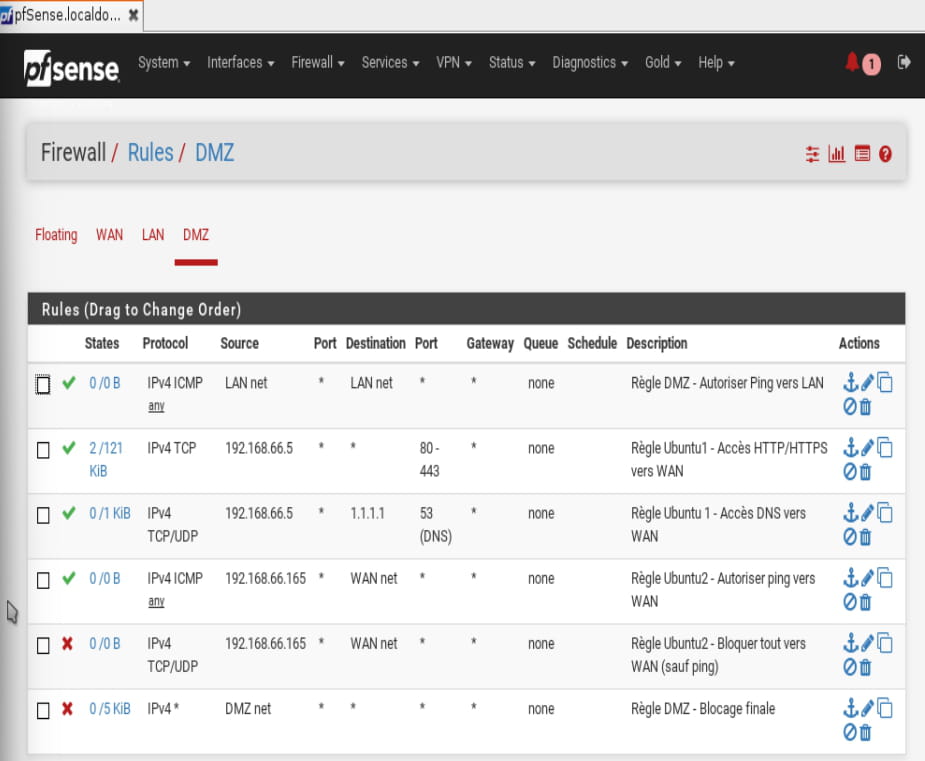The height and width of the screenshot is (761, 925).
Task: Open the help question mark icon
Action: 885,155
